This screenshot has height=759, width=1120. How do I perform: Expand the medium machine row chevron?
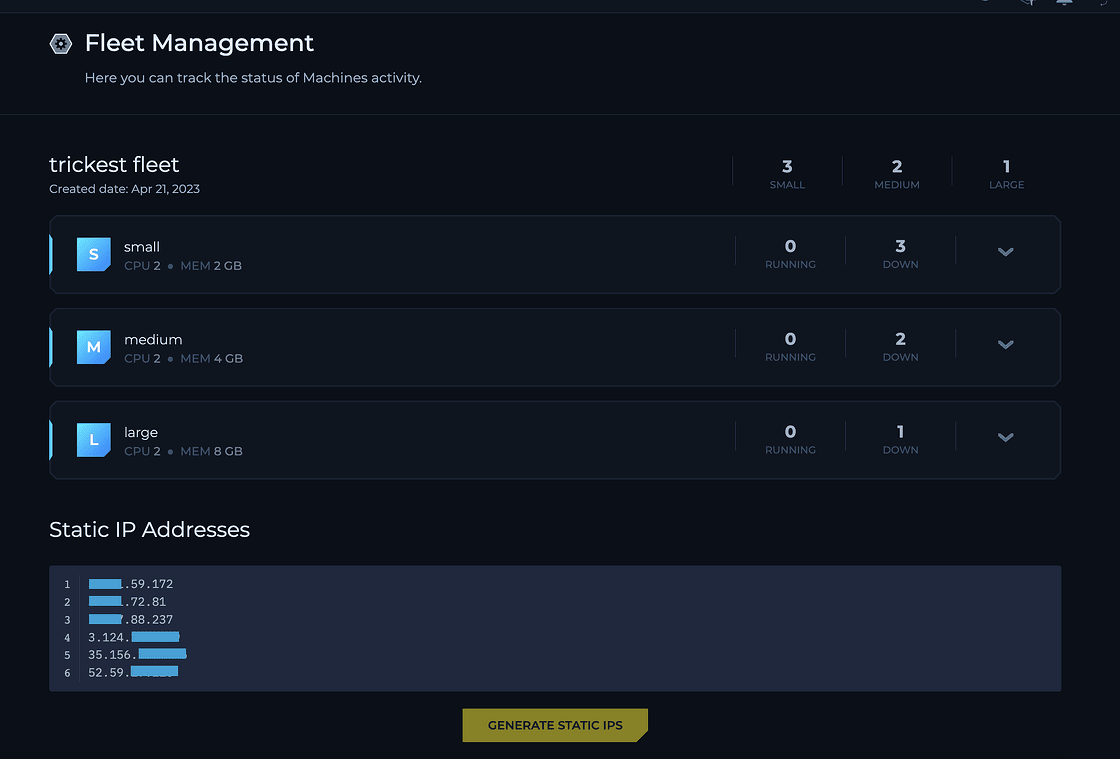click(x=1005, y=345)
